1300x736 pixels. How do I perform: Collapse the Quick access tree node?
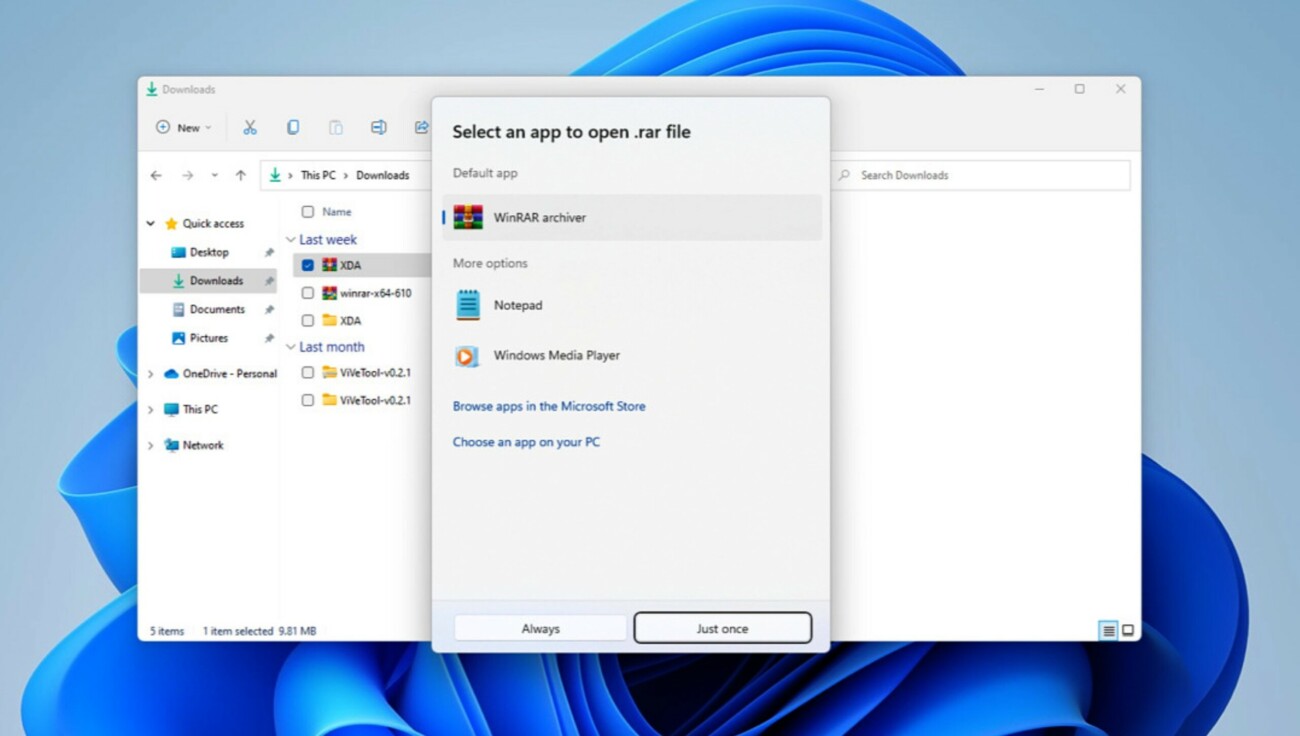[151, 224]
